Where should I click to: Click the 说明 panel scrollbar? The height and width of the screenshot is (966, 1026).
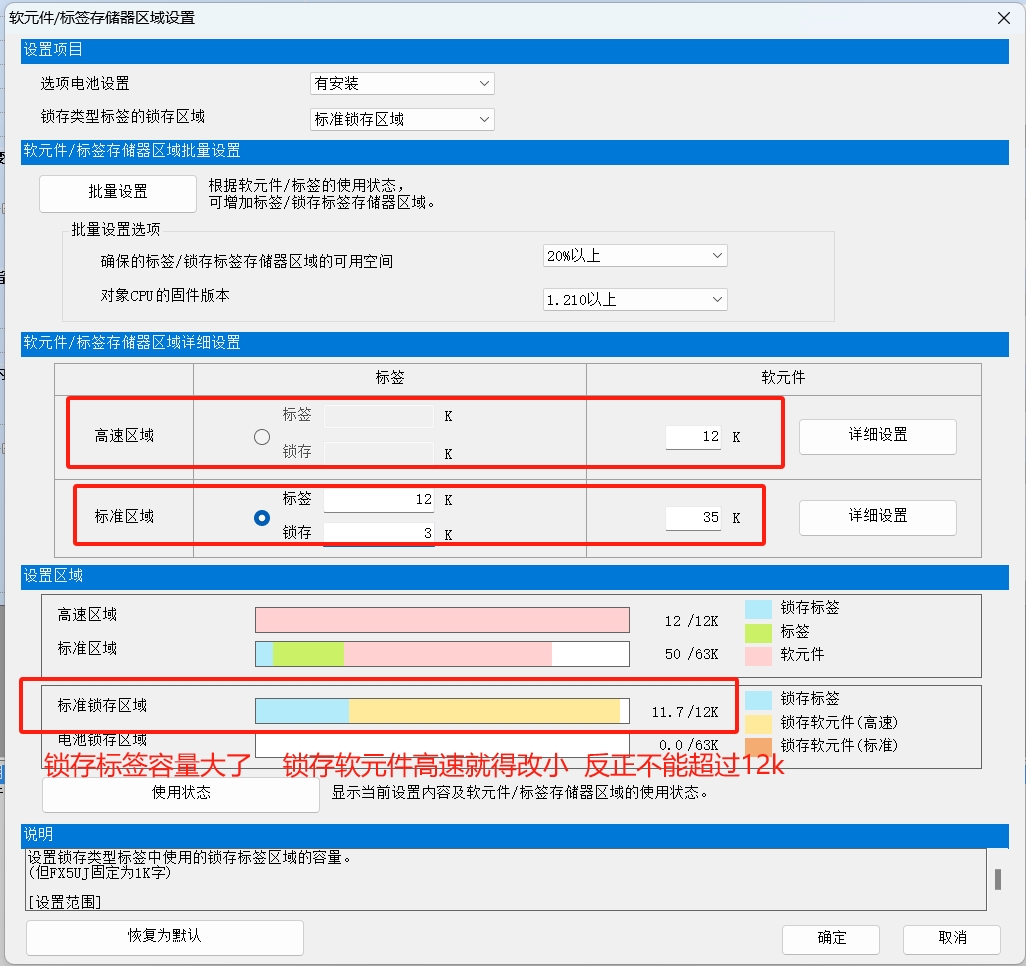click(x=996, y=879)
